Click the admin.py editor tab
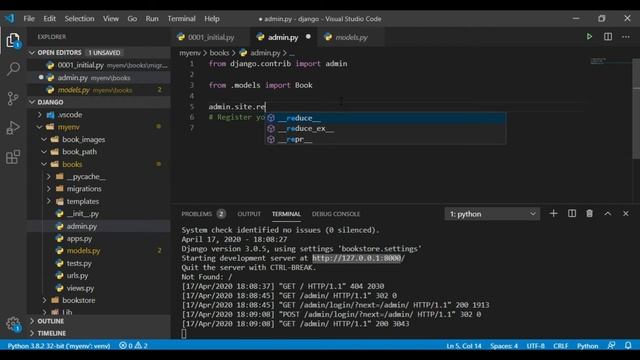This screenshot has height=360, width=640. [x=283, y=37]
